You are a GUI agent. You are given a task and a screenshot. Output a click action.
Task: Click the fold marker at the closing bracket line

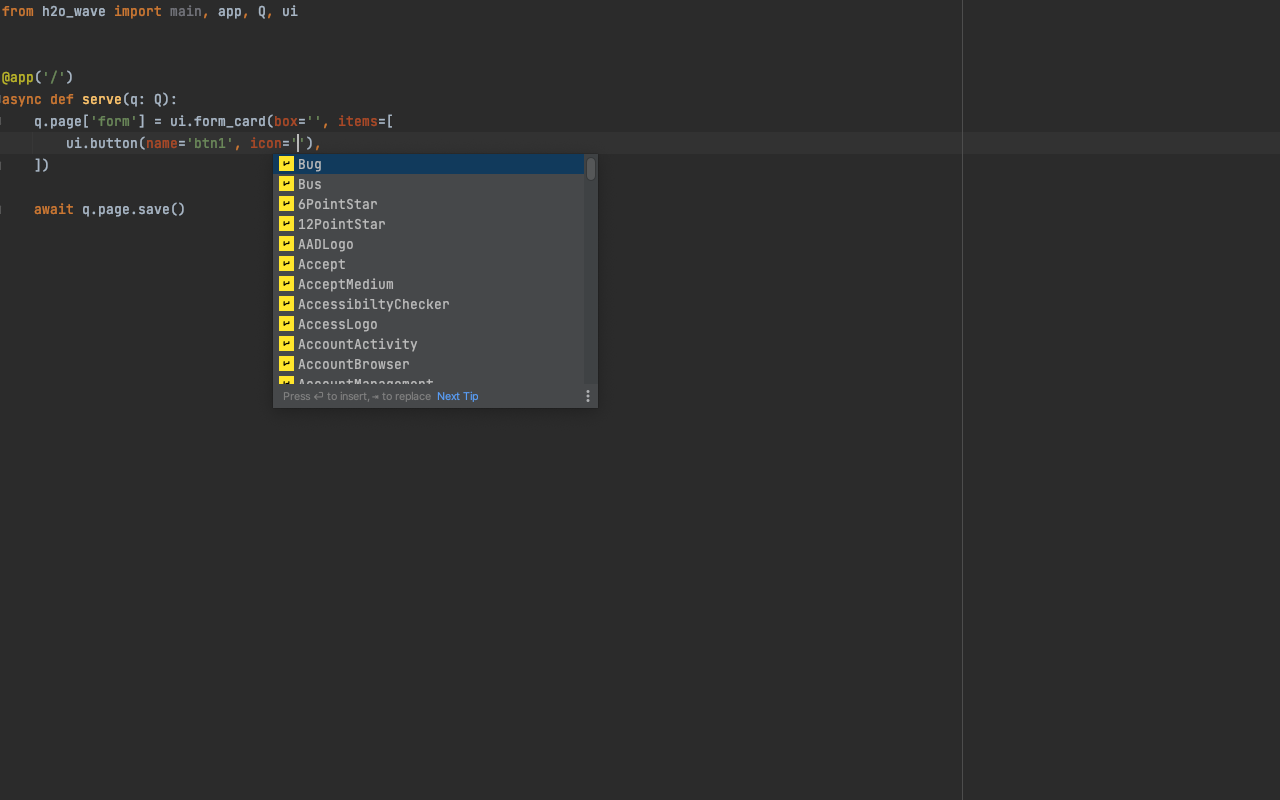[2, 165]
